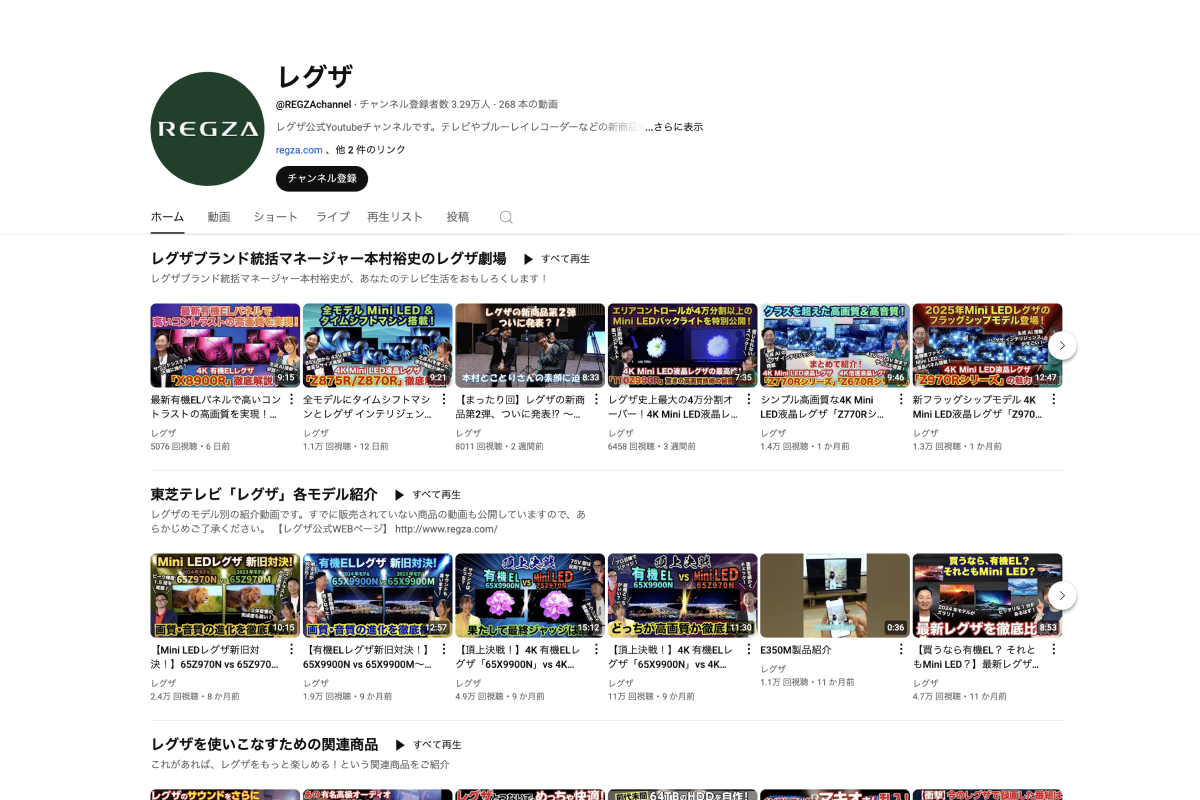The width and height of the screenshot is (1200, 800).
Task: Open video title 新フラッグシップモデル 4K Mini LED
Action: (977, 407)
